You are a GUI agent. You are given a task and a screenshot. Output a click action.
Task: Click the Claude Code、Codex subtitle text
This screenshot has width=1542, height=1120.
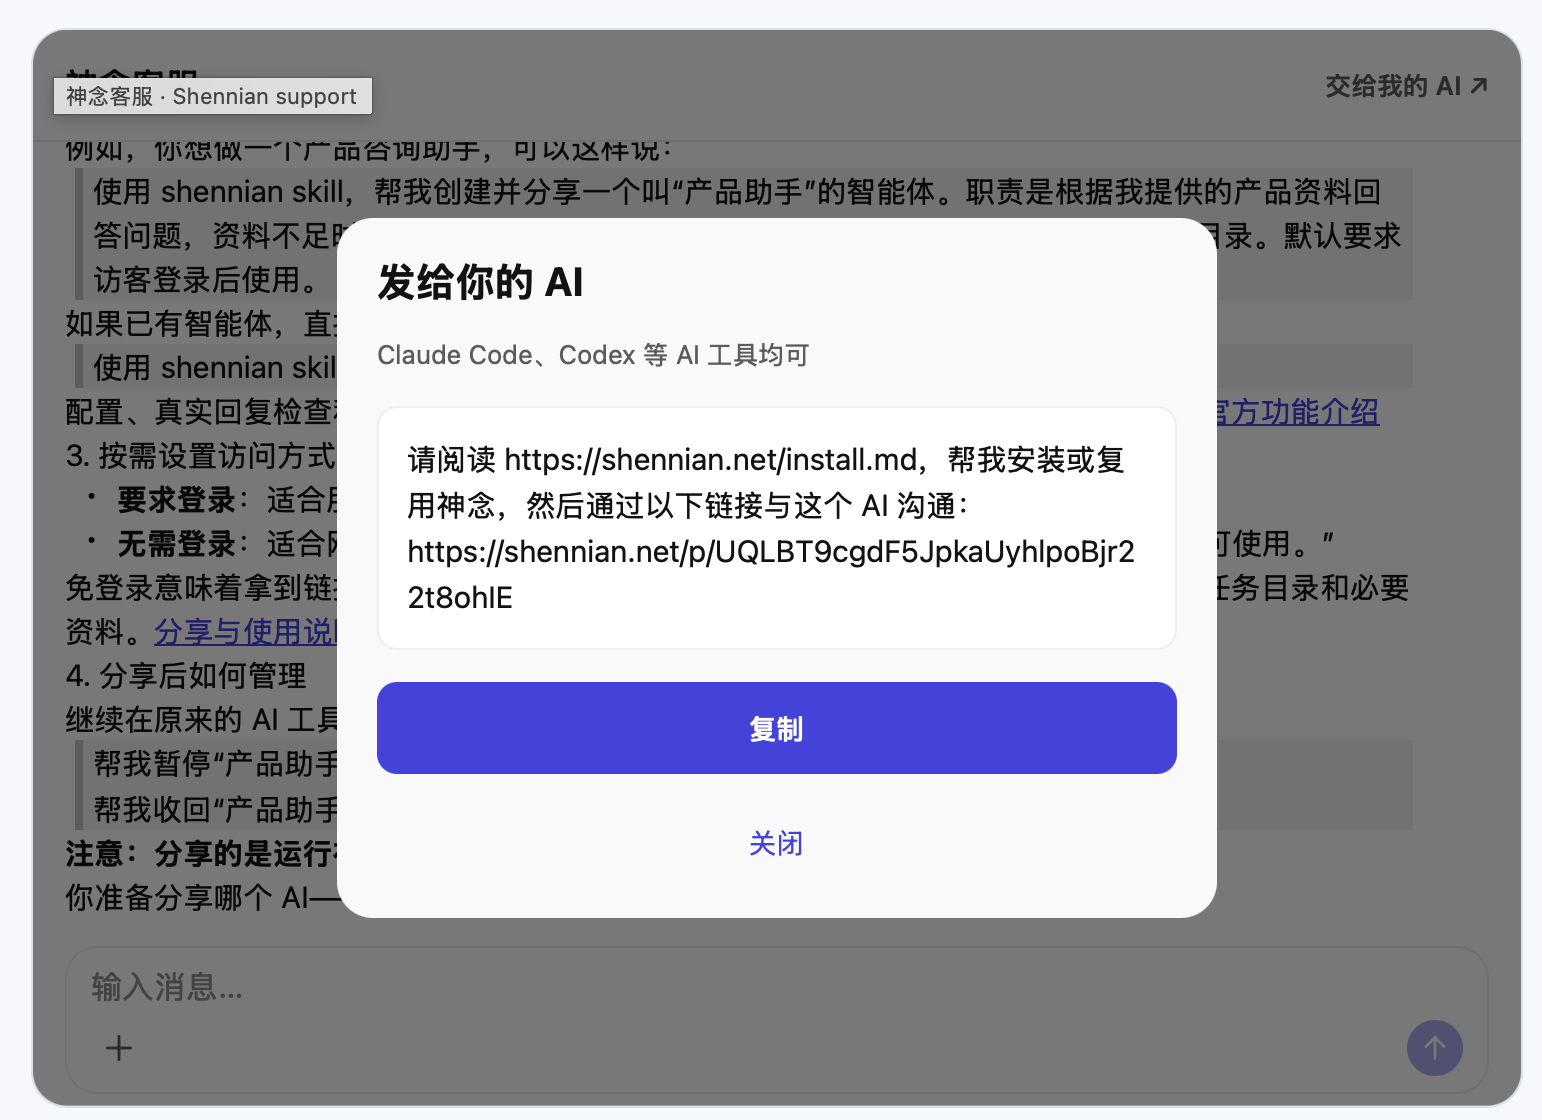pos(593,355)
